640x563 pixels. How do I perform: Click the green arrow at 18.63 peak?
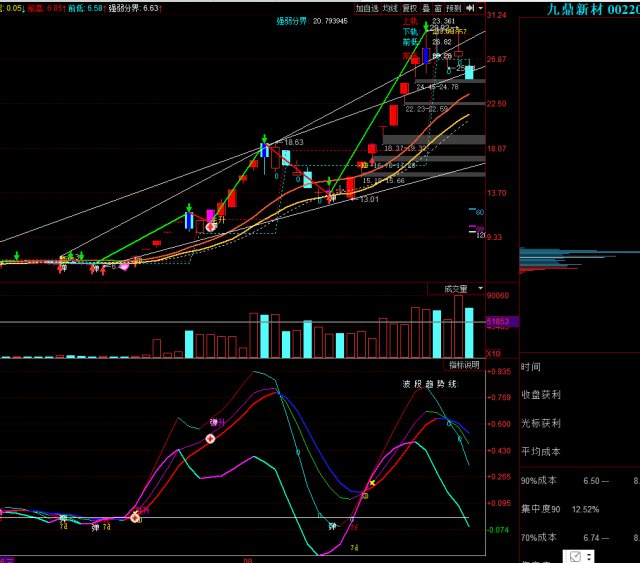click(264, 140)
